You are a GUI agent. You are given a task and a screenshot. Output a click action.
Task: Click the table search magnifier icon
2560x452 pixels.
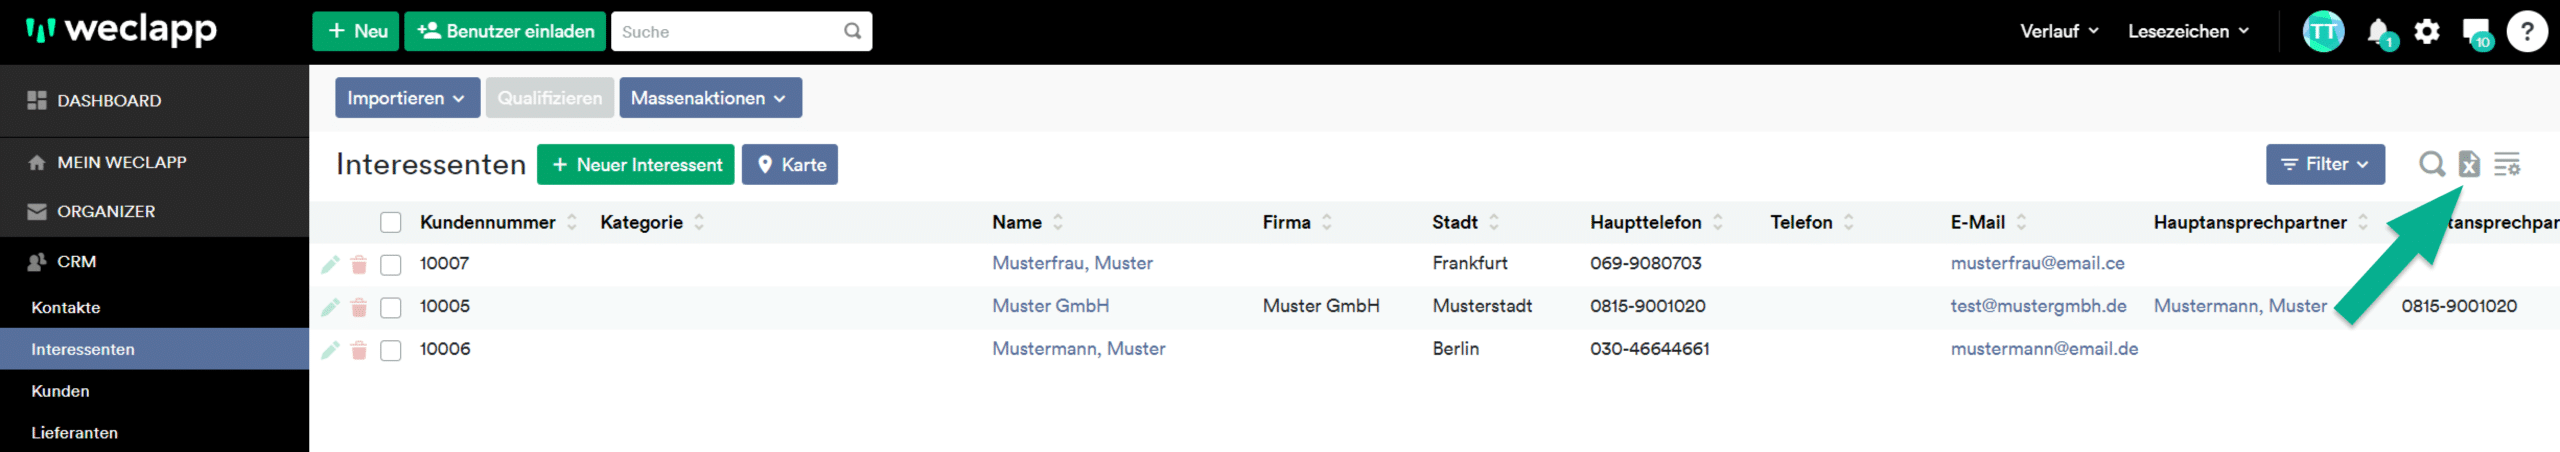pos(2432,164)
